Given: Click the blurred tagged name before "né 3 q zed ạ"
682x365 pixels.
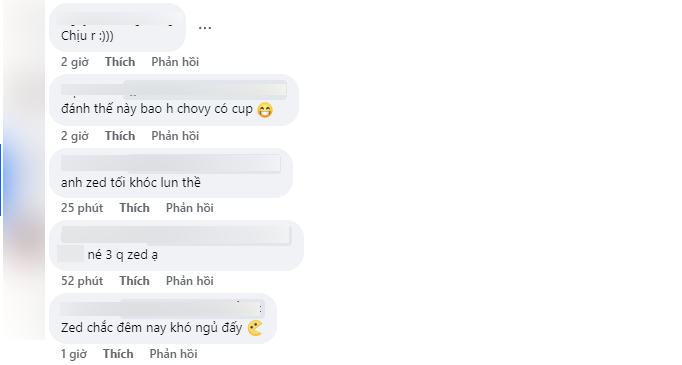Looking at the screenshot, I should pos(70,254).
